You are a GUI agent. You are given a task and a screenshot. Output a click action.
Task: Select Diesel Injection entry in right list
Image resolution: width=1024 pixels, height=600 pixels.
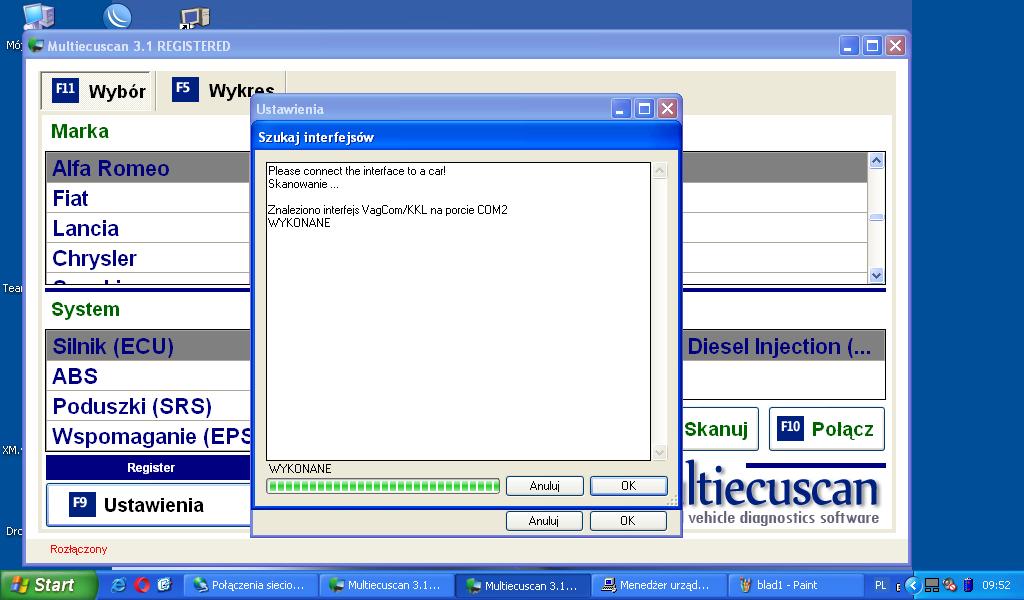pyautogui.click(x=784, y=346)
